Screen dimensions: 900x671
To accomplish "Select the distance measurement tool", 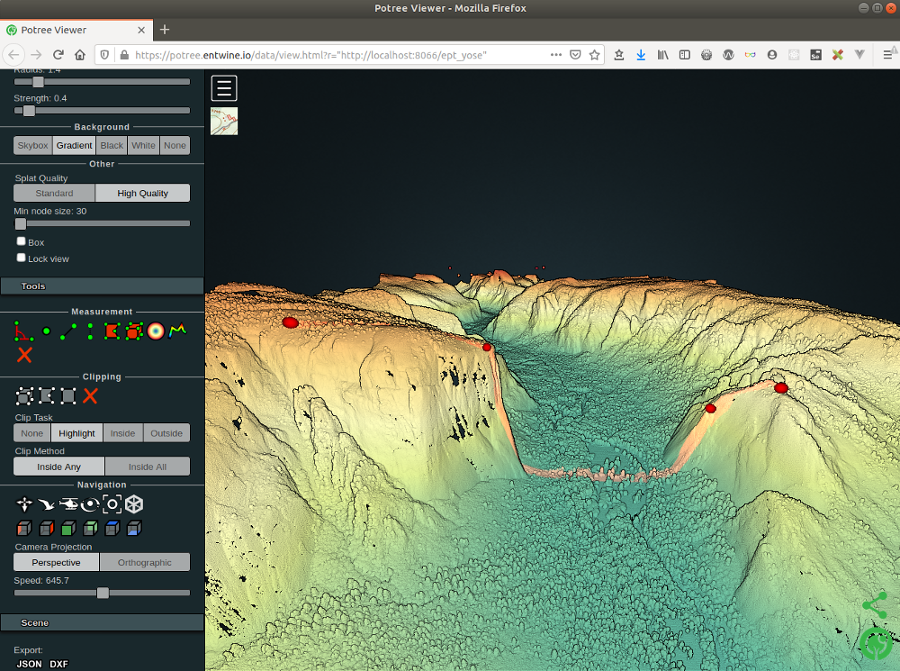I will 68,331.
